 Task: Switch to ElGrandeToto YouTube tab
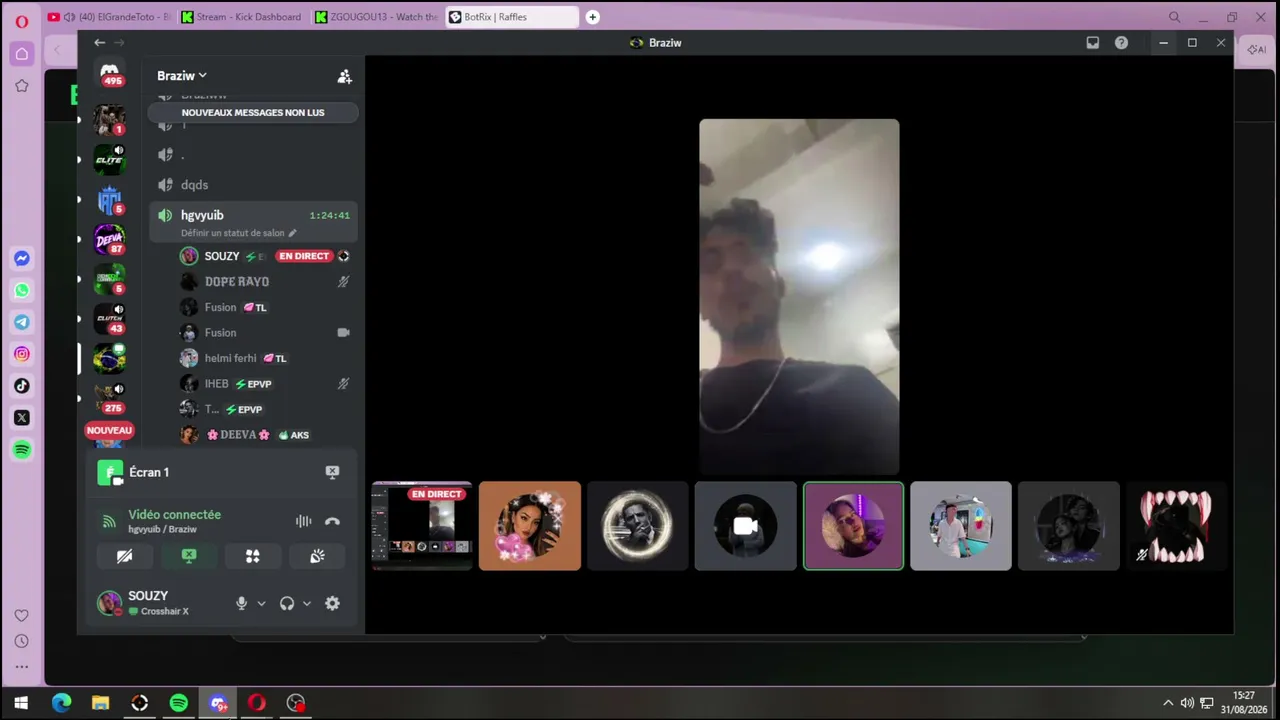(x=110, y=17)
